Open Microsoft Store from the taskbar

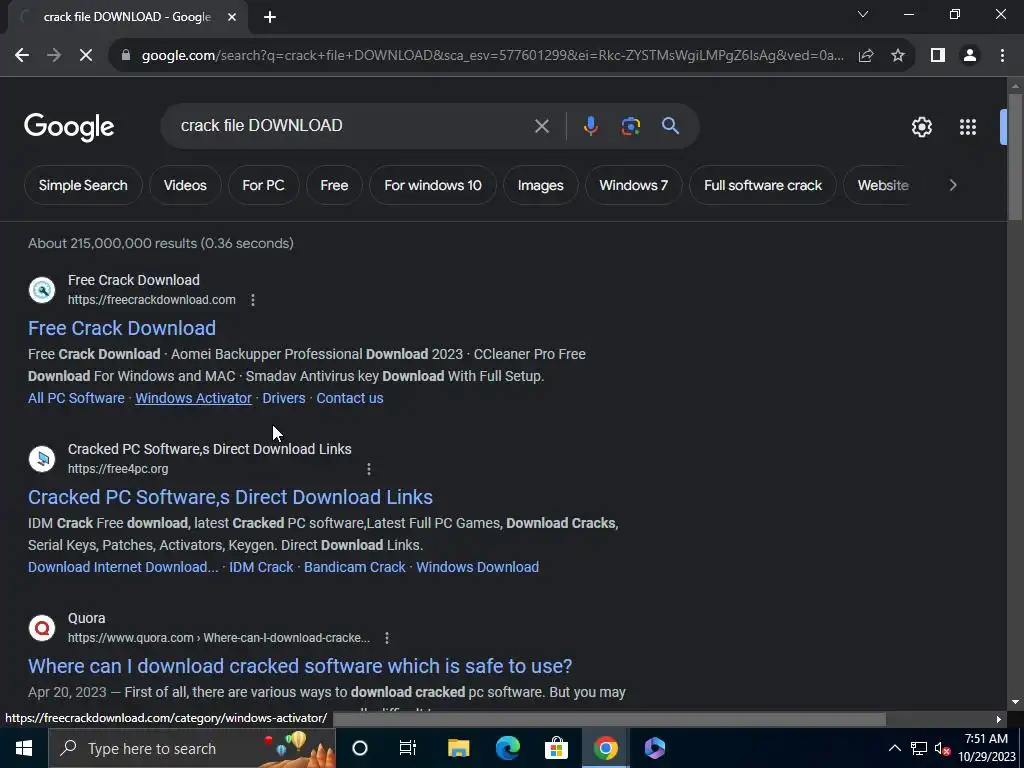[x=556, y=748]
